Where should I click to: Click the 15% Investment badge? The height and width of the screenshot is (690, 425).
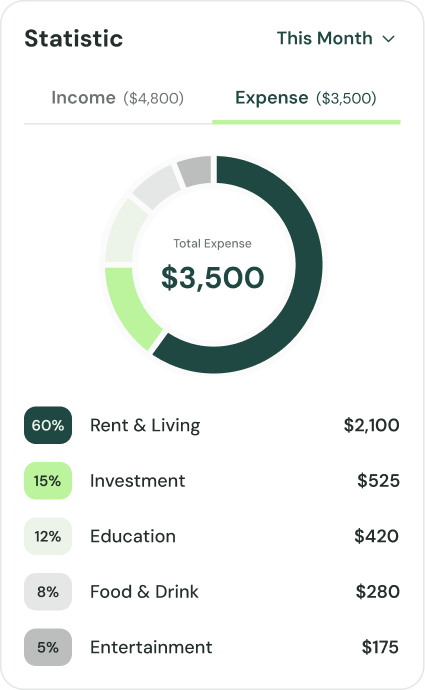48,481
